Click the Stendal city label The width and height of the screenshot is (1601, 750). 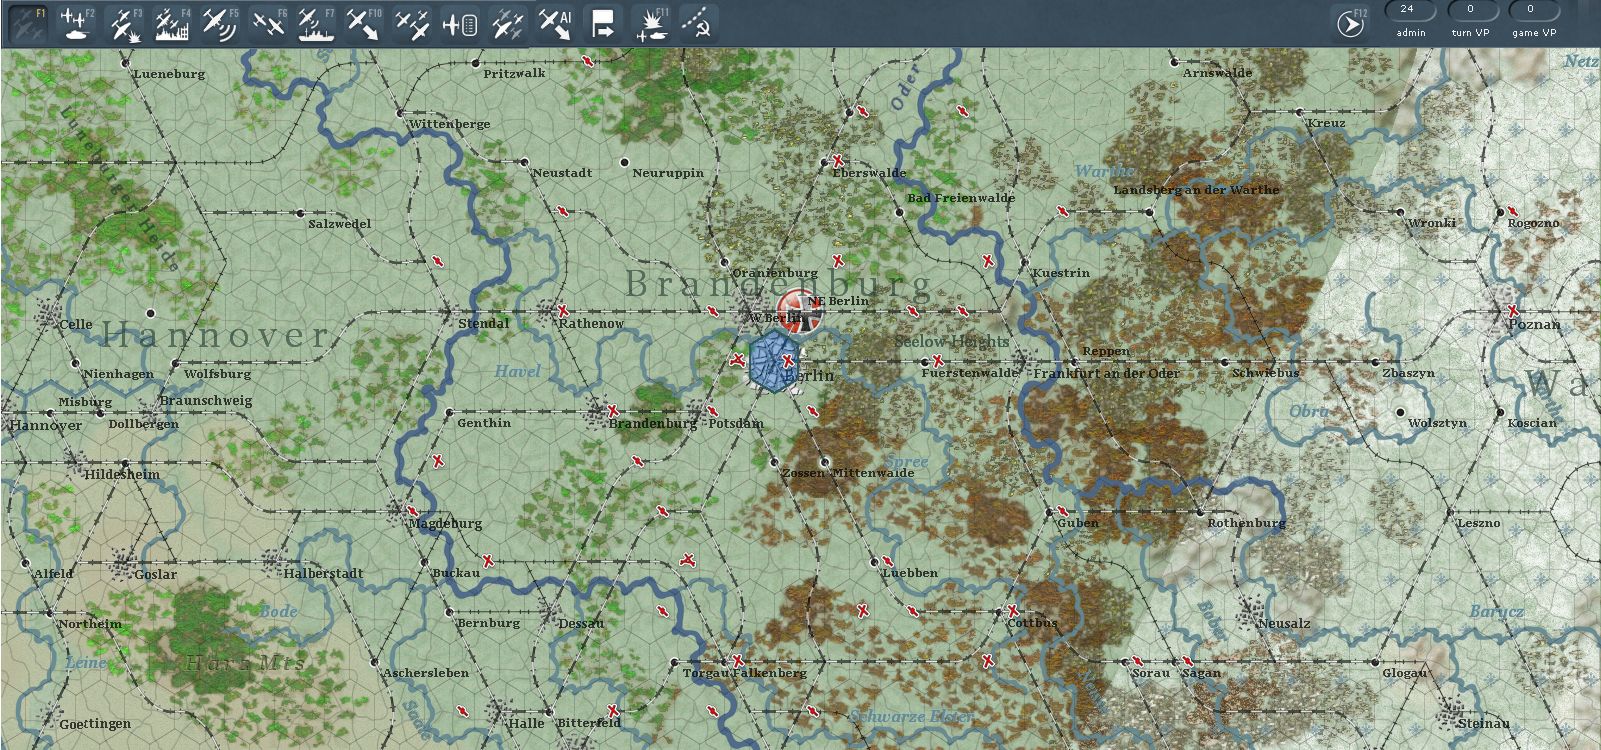tap(483, 323)
